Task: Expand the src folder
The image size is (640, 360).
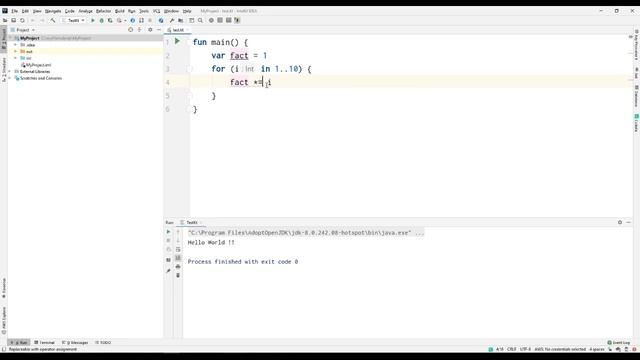Action: [16, 58]
